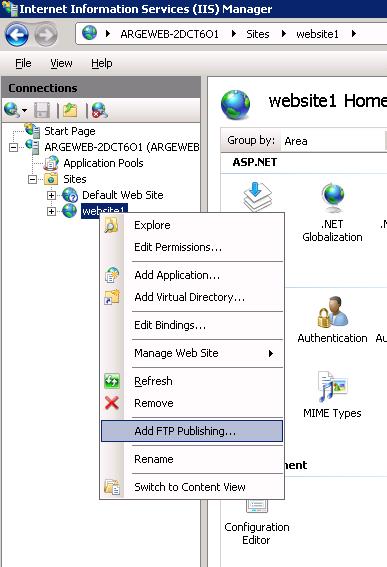
Task: Click the ASP.NET group header
Action: (x=255, y=162)
